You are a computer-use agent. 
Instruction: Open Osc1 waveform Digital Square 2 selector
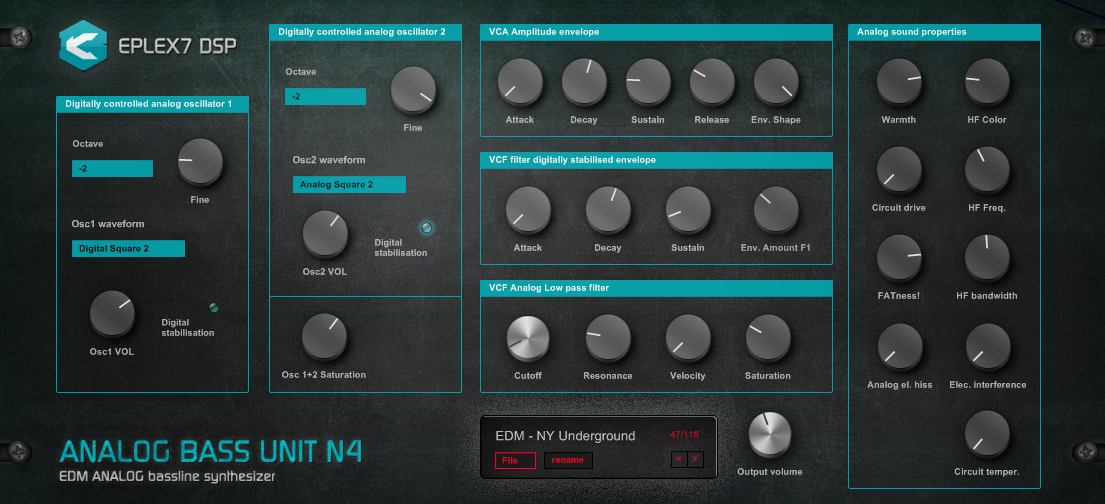(128, 248)
